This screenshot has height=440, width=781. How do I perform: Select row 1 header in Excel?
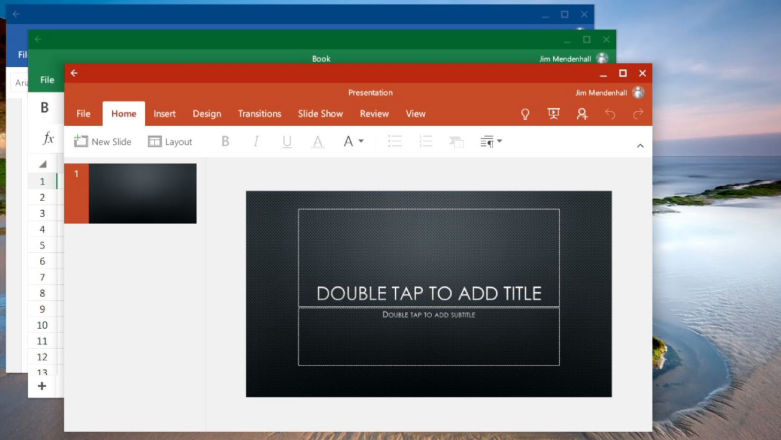click(42, 181)
